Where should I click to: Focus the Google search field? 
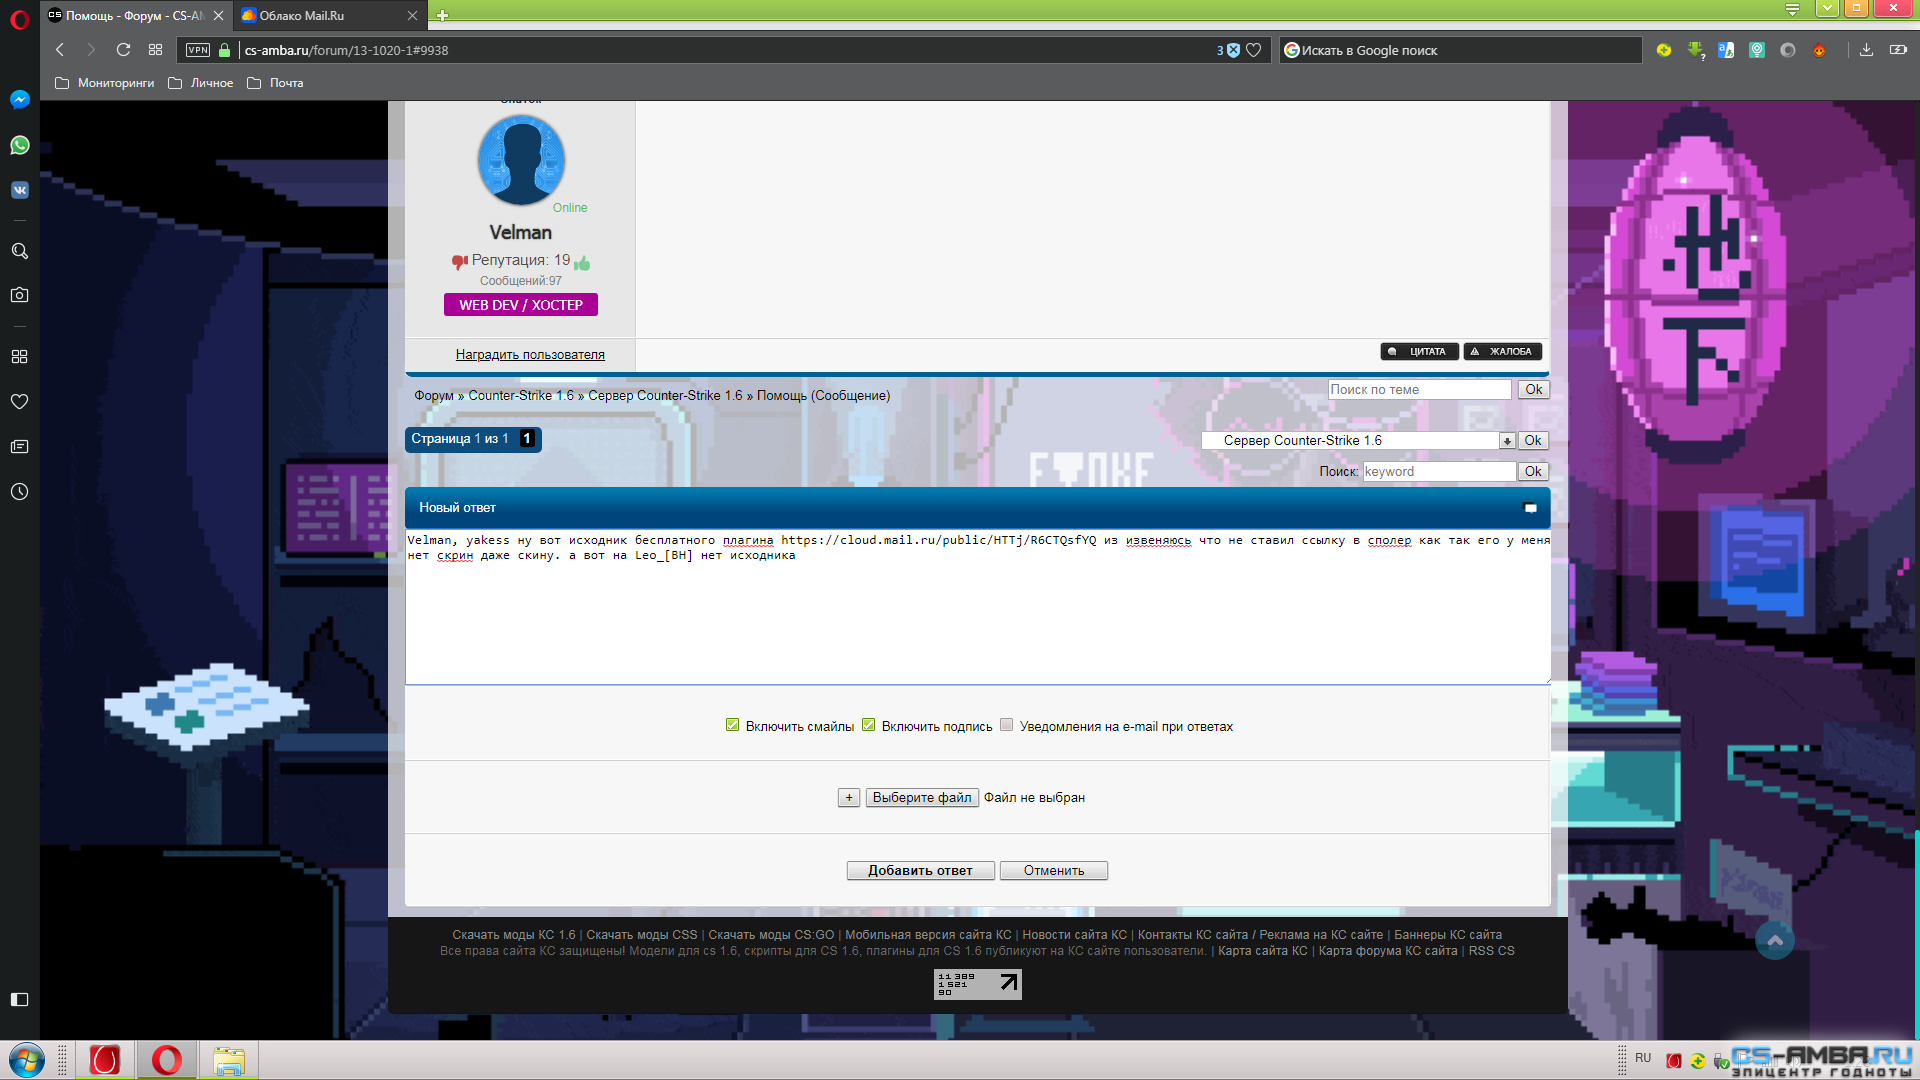tap(1460, 50)
